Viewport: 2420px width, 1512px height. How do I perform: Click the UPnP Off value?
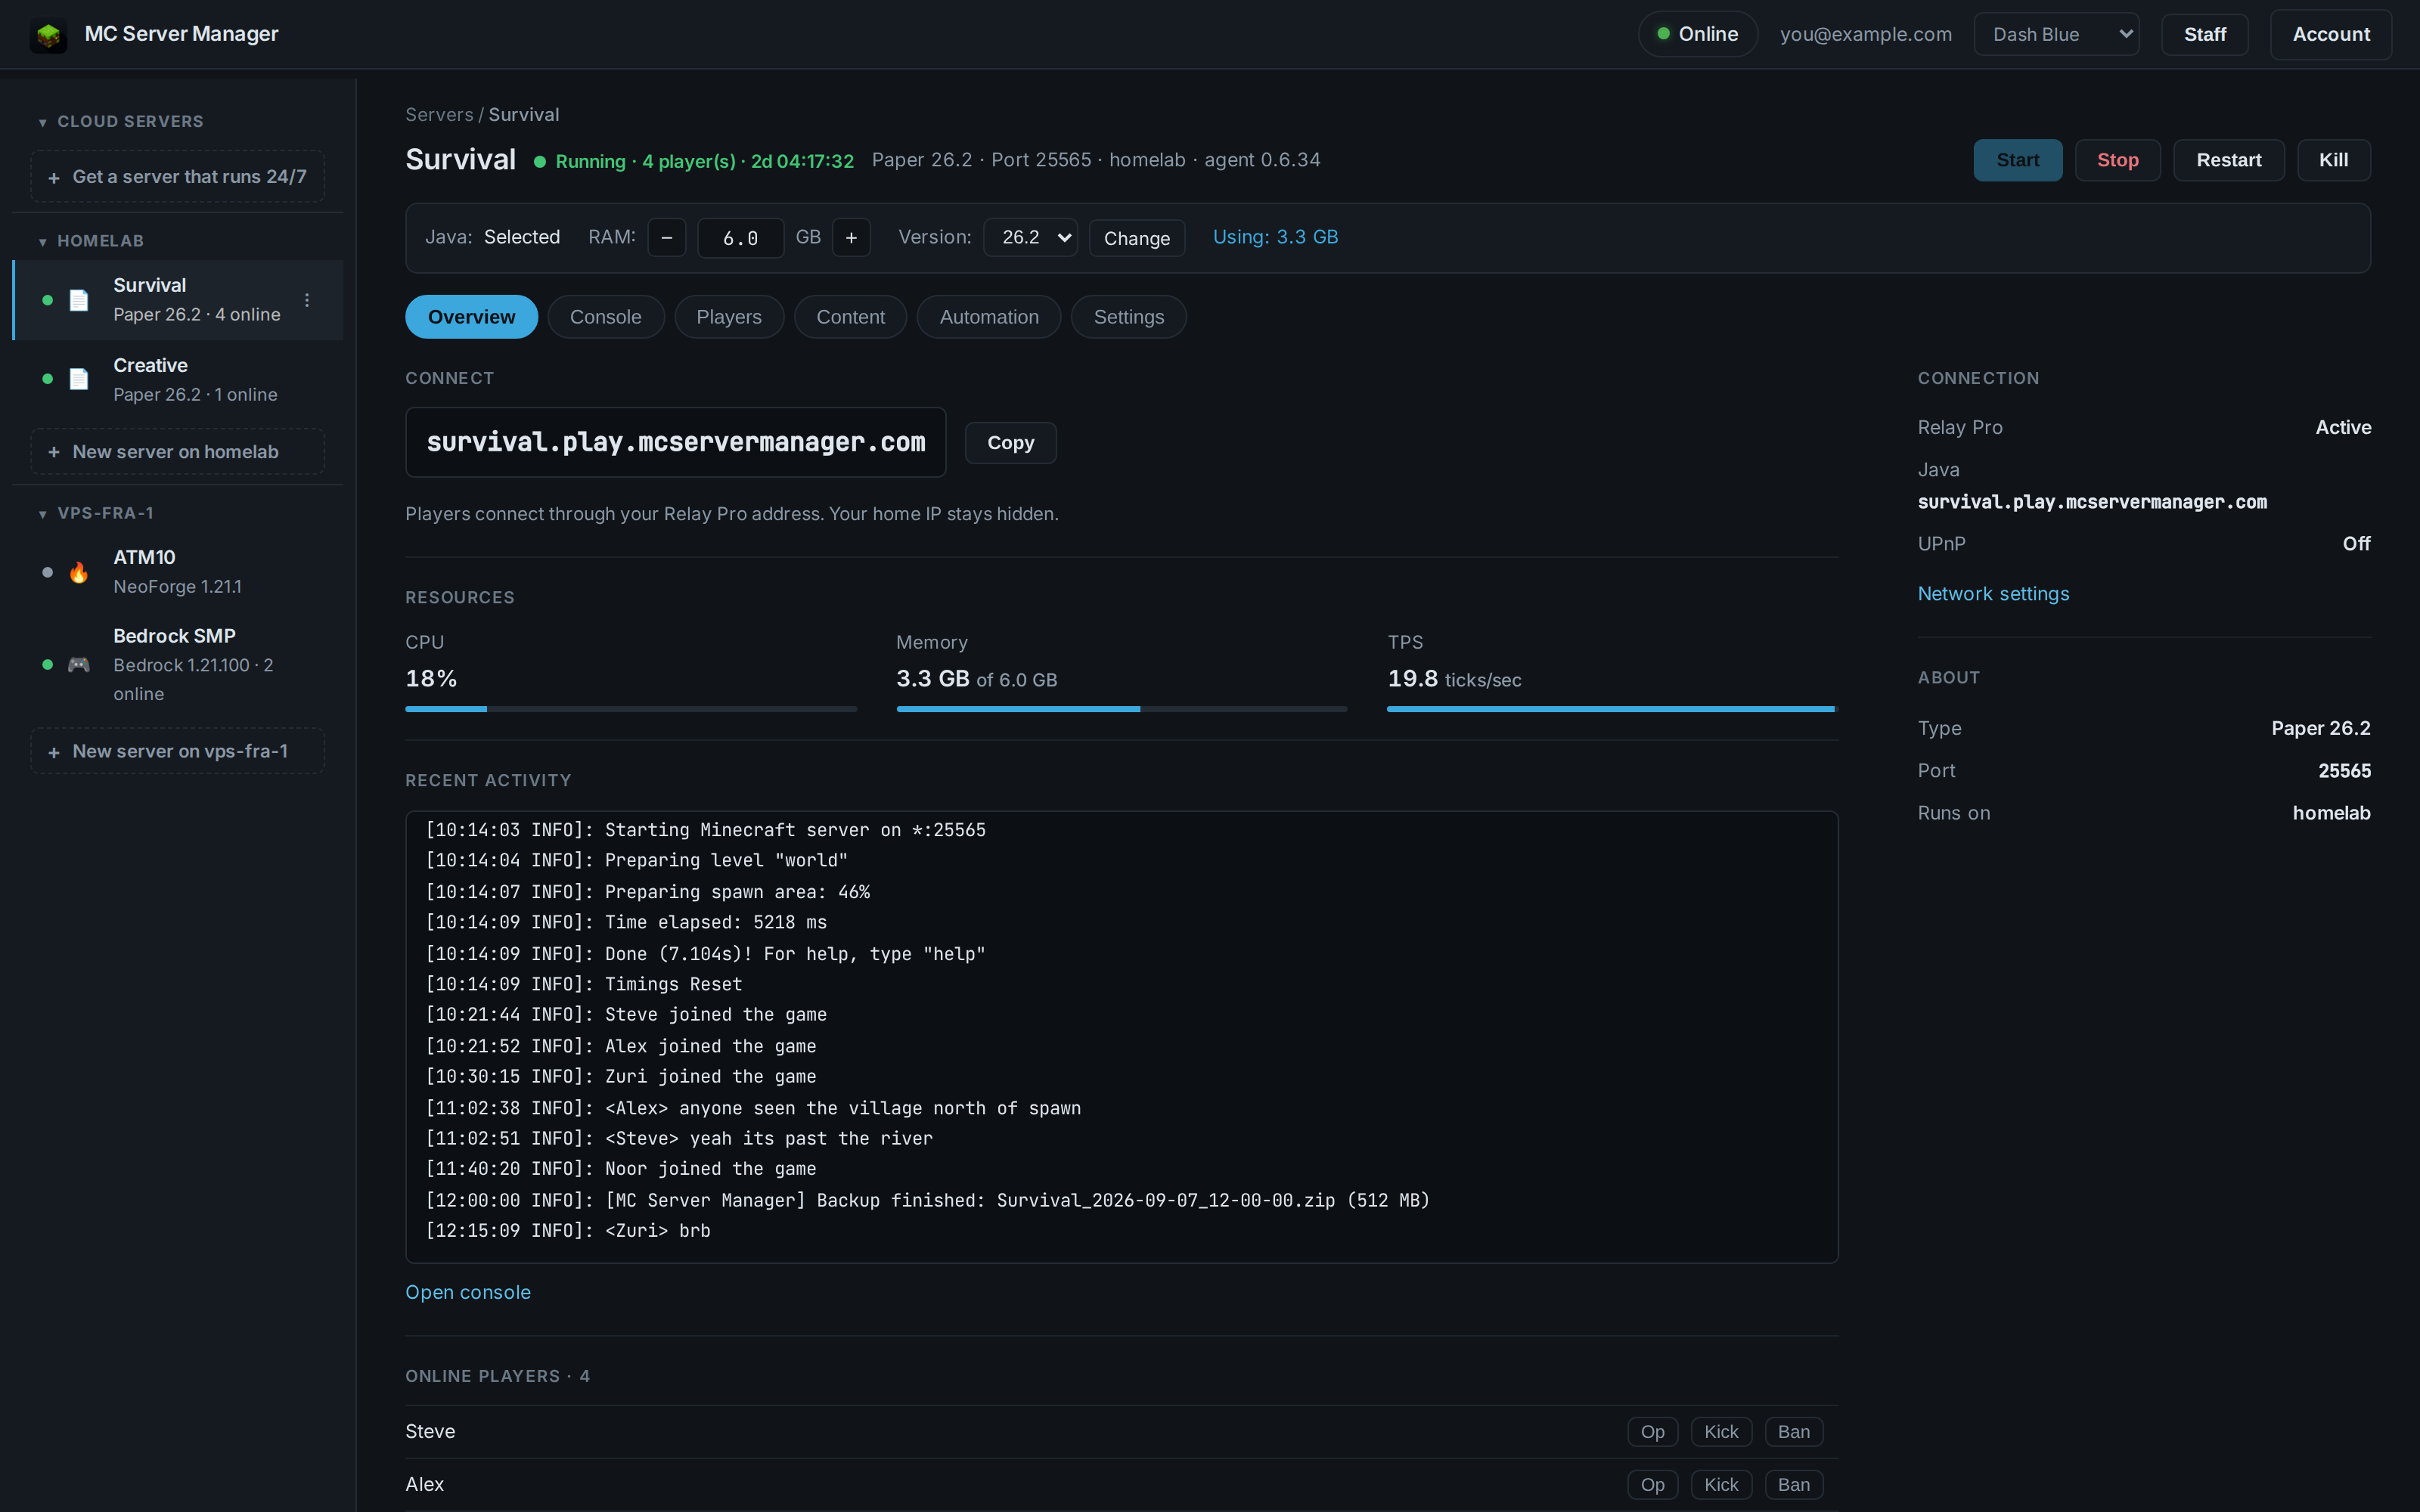[2356, 544]
